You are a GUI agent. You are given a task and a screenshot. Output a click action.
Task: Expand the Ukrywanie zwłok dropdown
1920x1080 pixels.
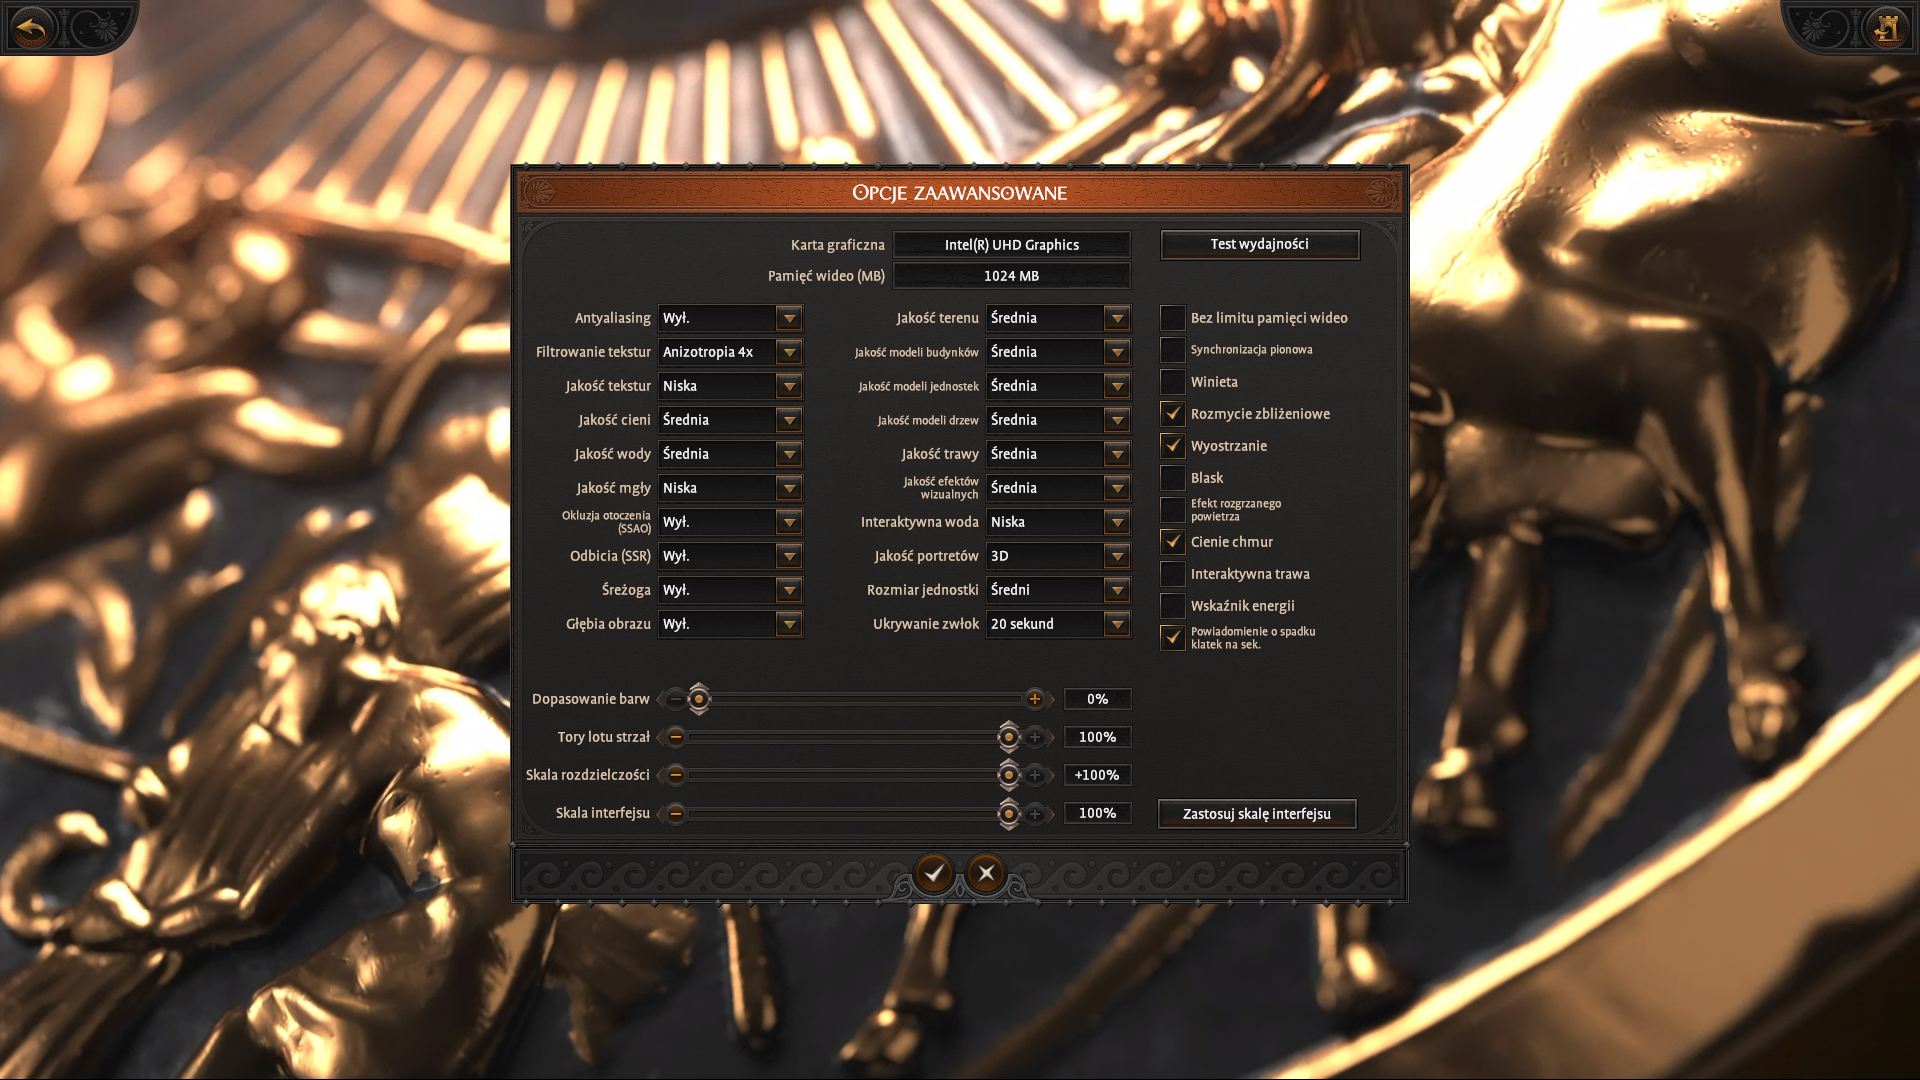(x=1117, y=624)
